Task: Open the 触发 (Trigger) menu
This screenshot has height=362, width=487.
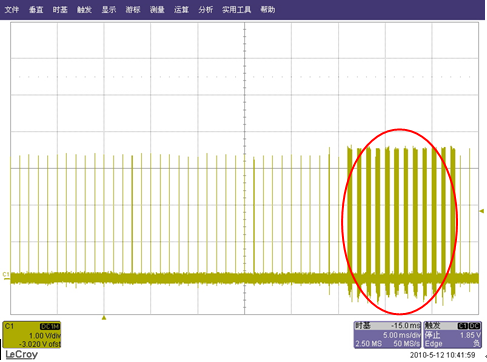Action: [x=84, y=10]
